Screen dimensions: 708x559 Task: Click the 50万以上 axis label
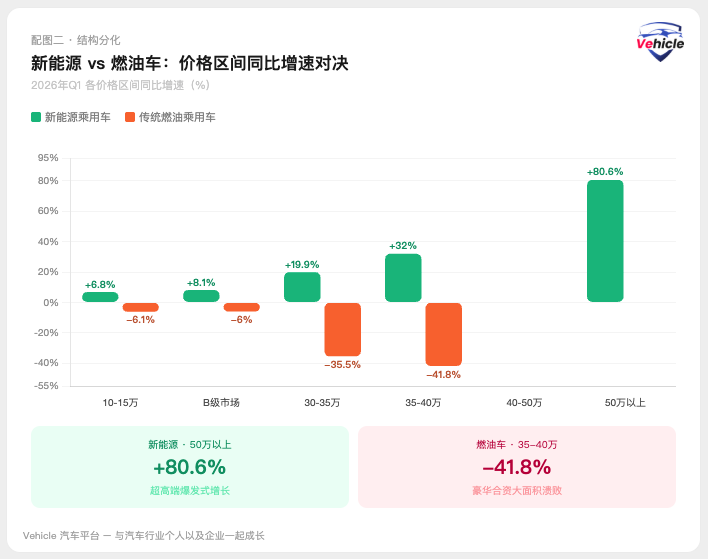[x=625, y=403]
